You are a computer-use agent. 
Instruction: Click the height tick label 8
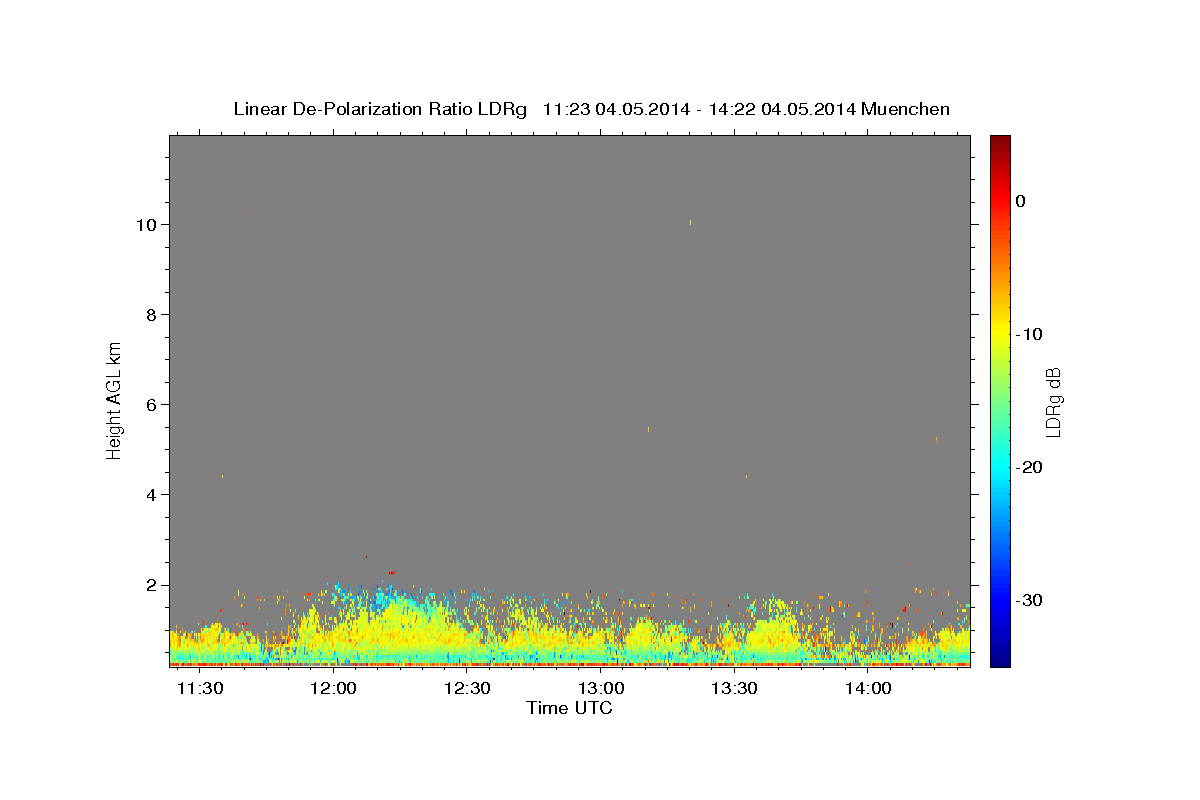152,315
